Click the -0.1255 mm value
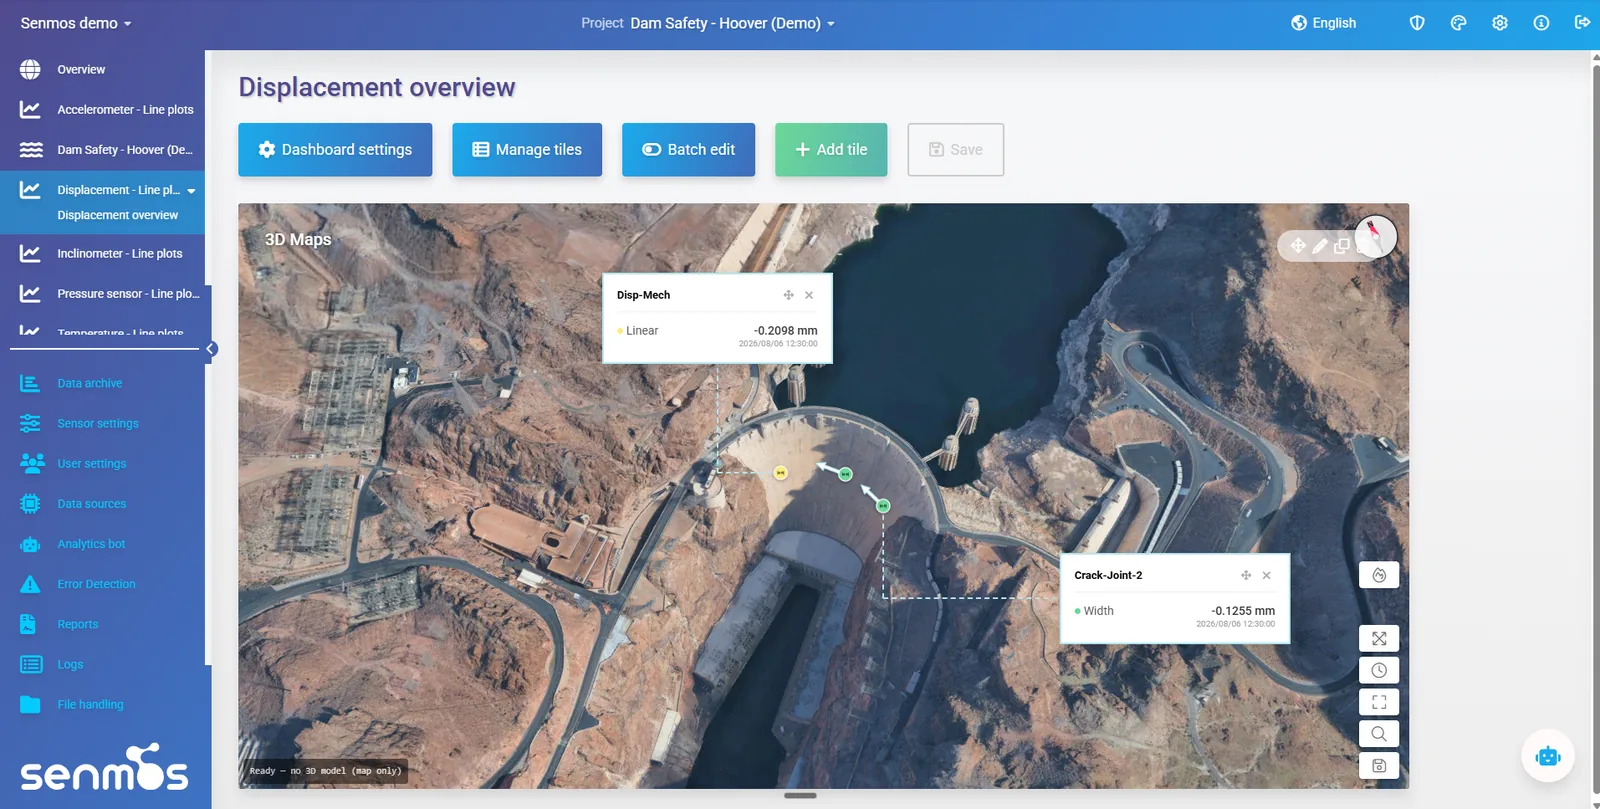 pos(1243,610)
